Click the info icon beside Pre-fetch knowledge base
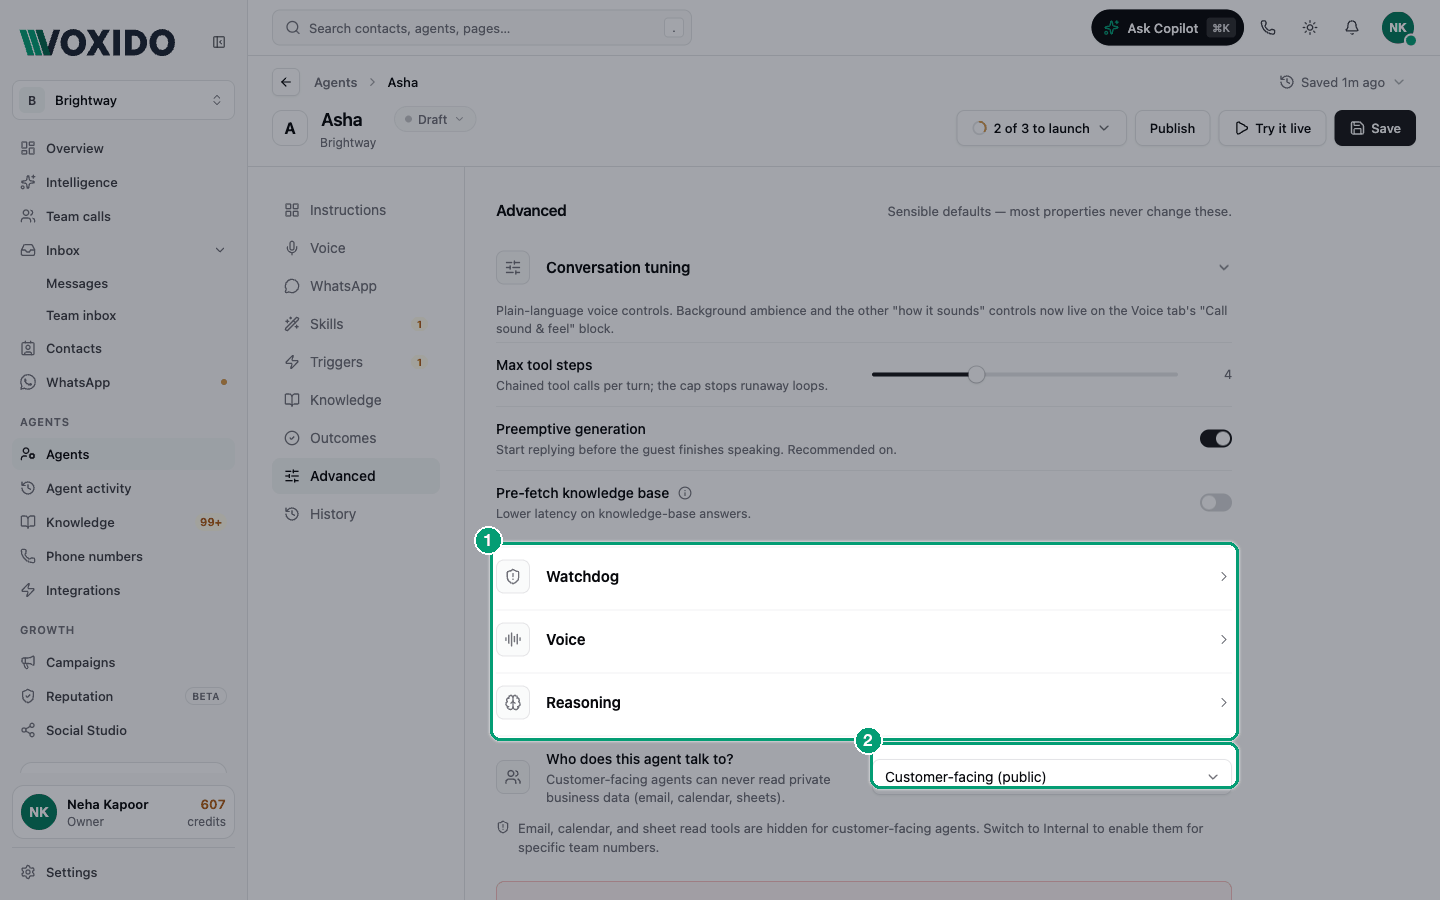This screenshot has width=1440, height=900. 685,493
